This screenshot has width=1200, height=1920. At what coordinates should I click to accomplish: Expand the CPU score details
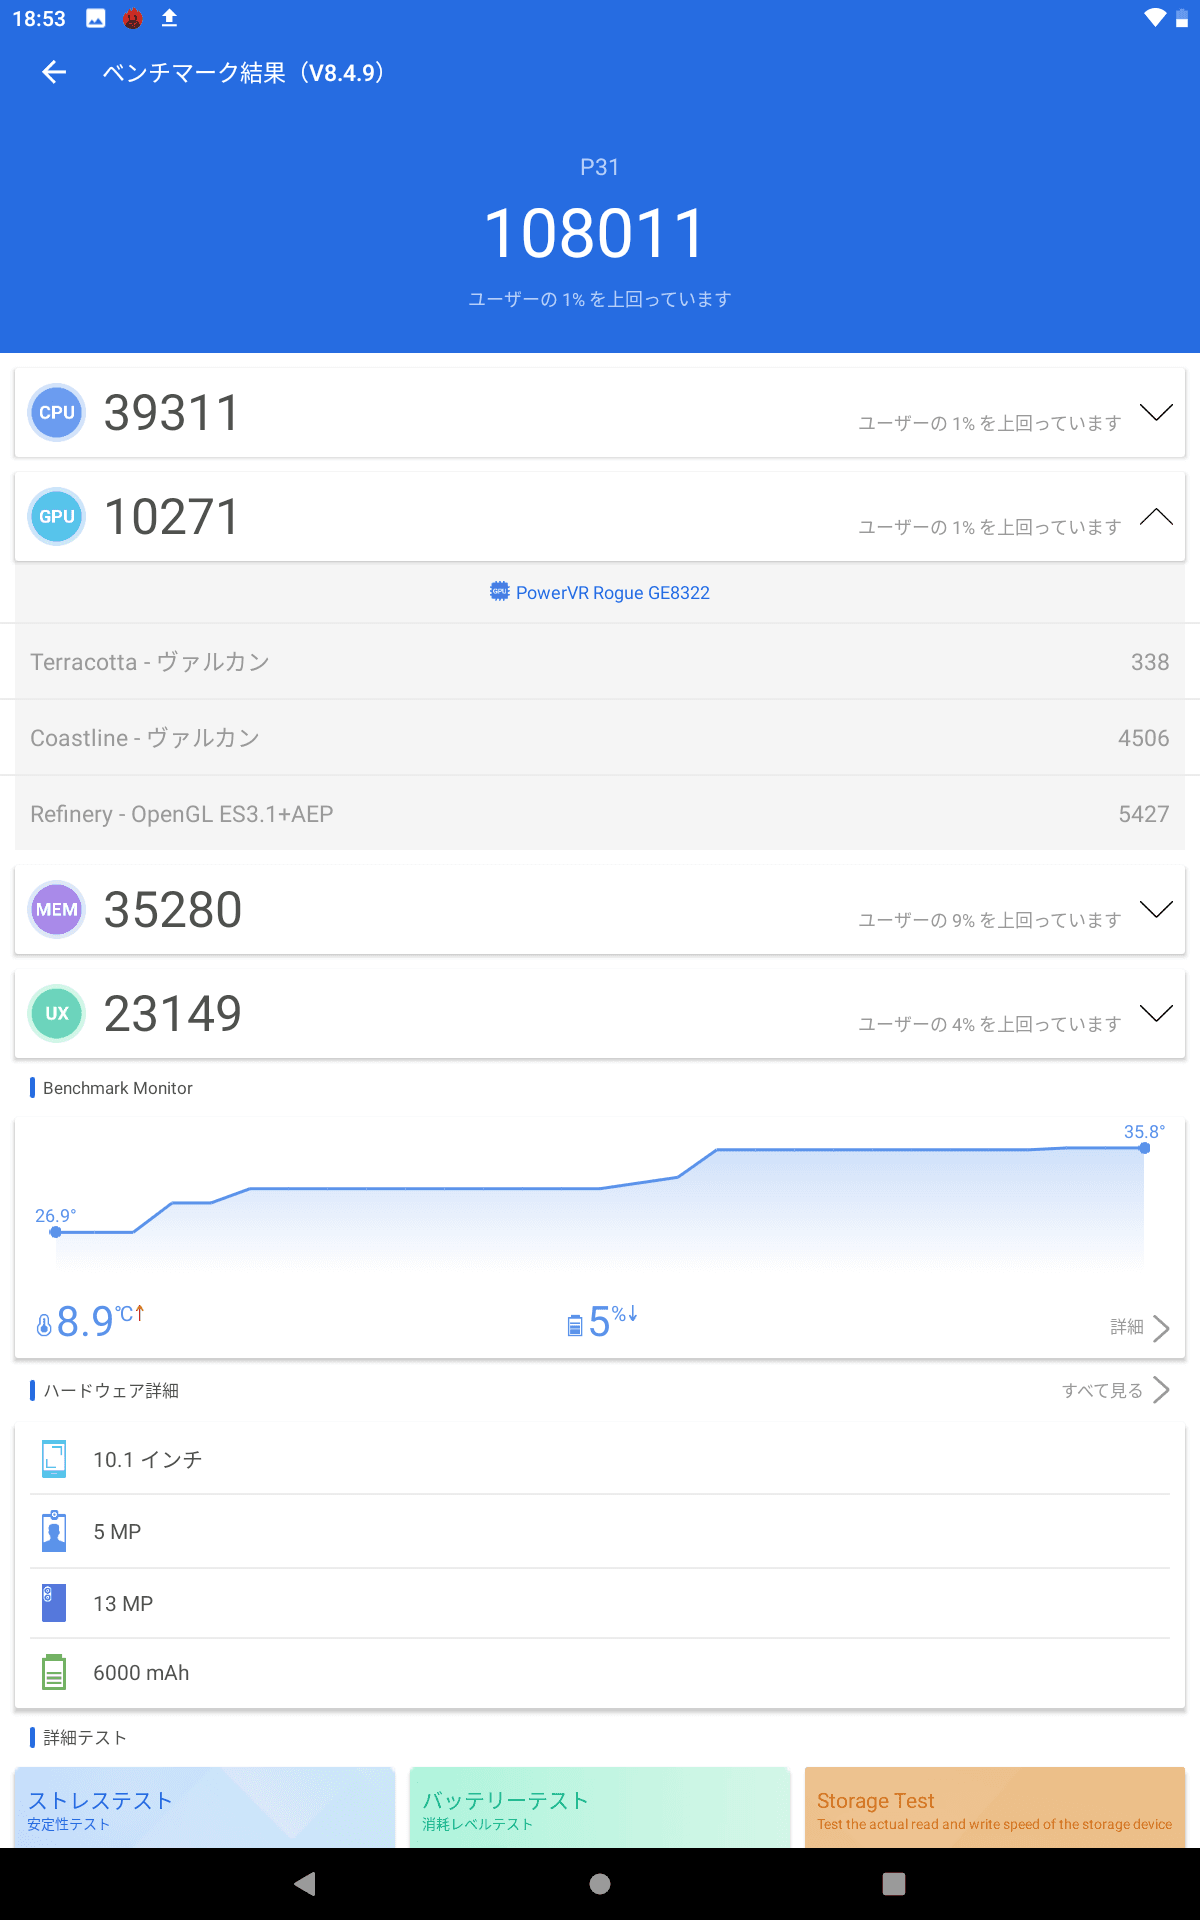(x=1156, y=413)
